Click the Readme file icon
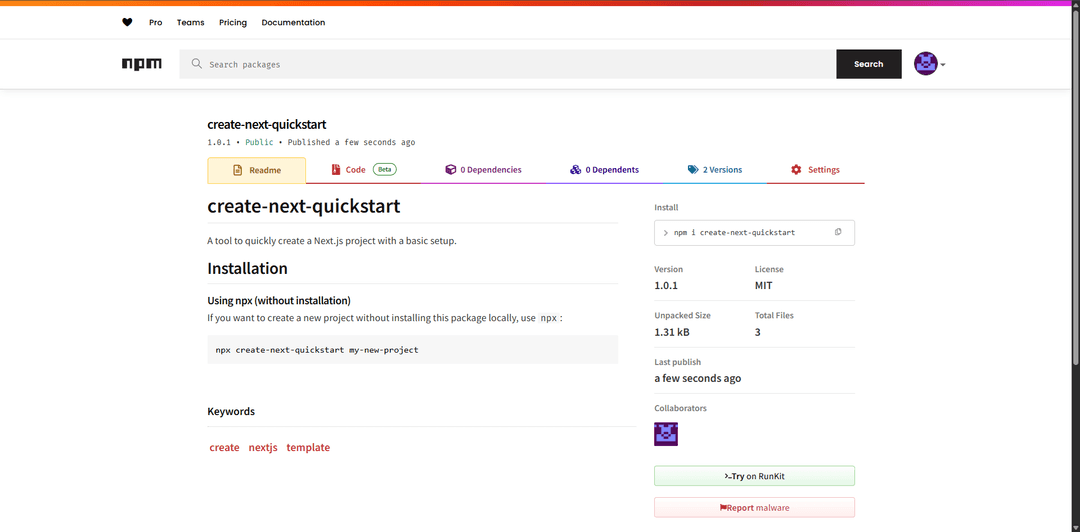Image resolution: width=1080 pixels, height=532 pixels. pos(237,170)
